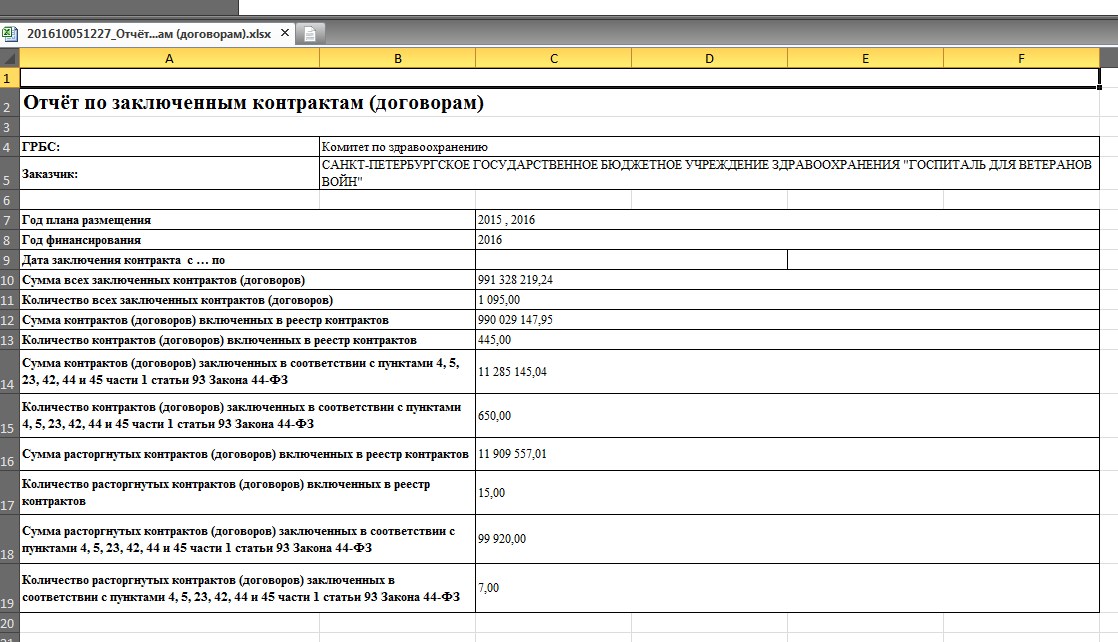Click 'Количество расторгнутых контрактов включенных в реестр' cell
The width and height of the screenshot is (1118, 642).
point(247,492)
